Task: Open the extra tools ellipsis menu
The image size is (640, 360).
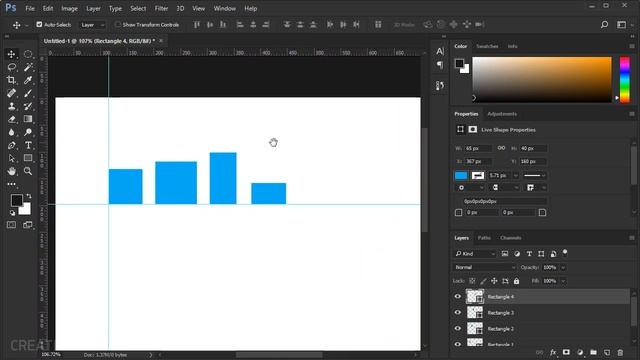Action: pos(11,184)
